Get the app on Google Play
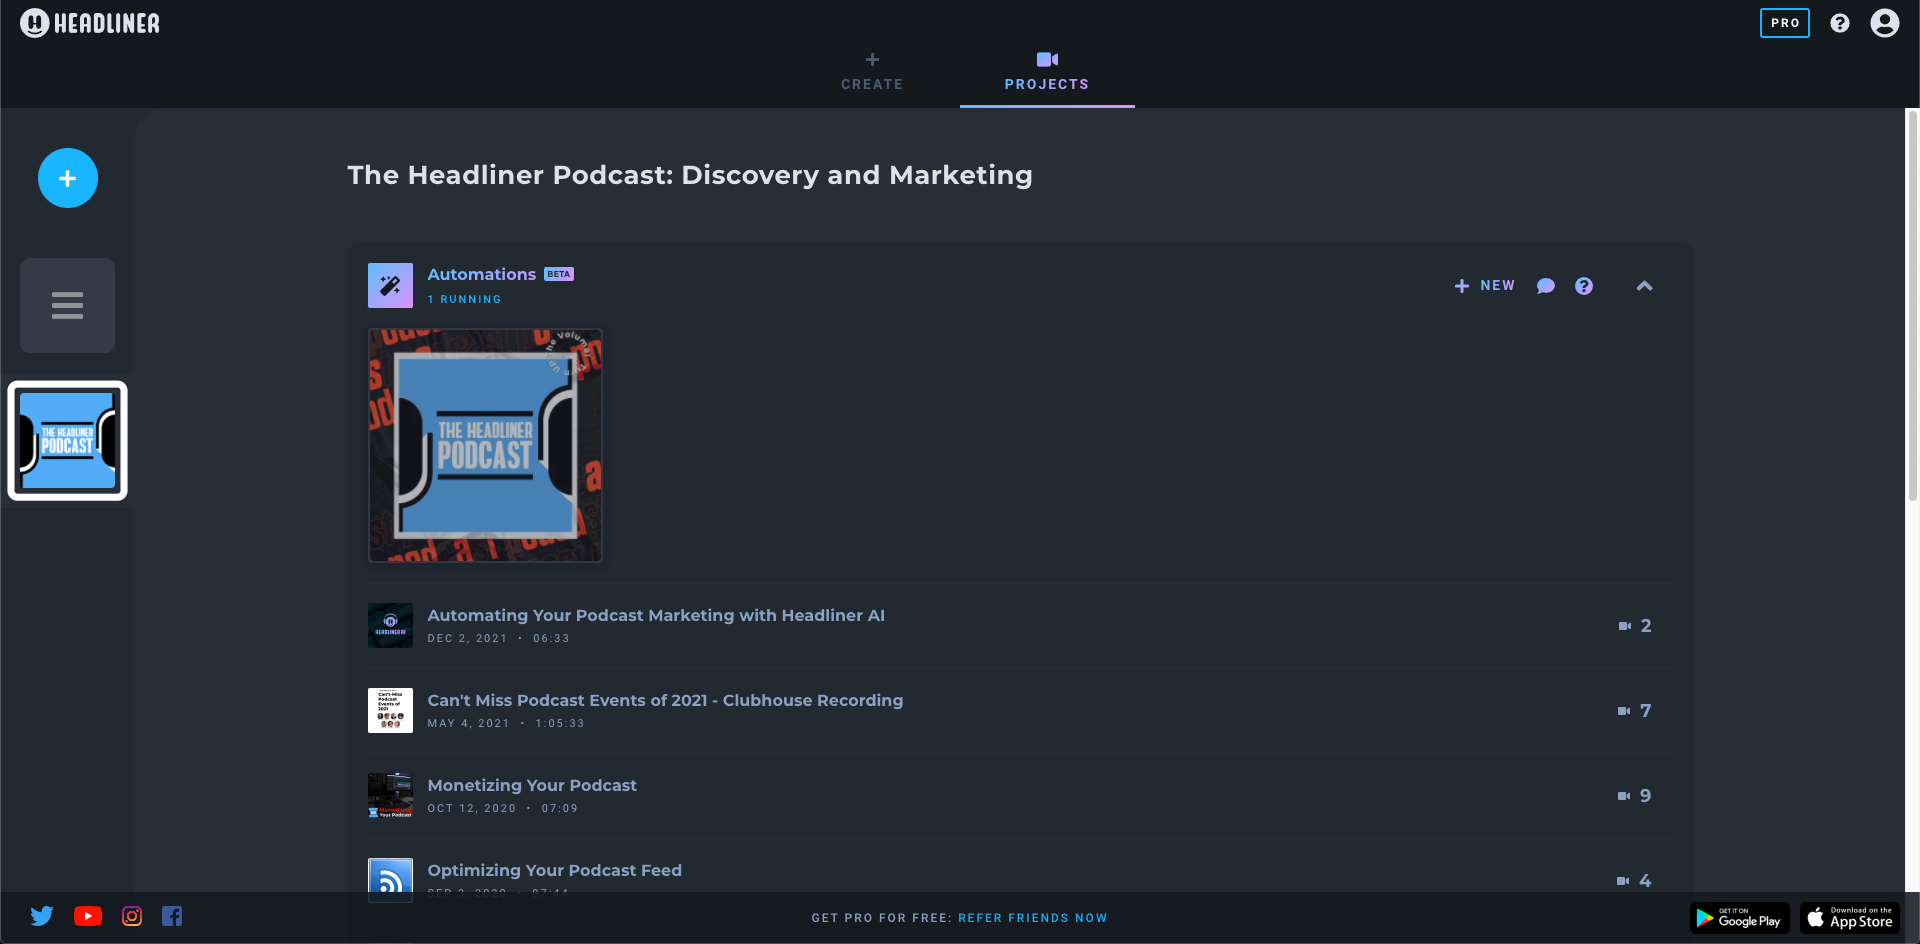The height and width of the screenshot is (944, 1920). click(x=1740, y=918)
